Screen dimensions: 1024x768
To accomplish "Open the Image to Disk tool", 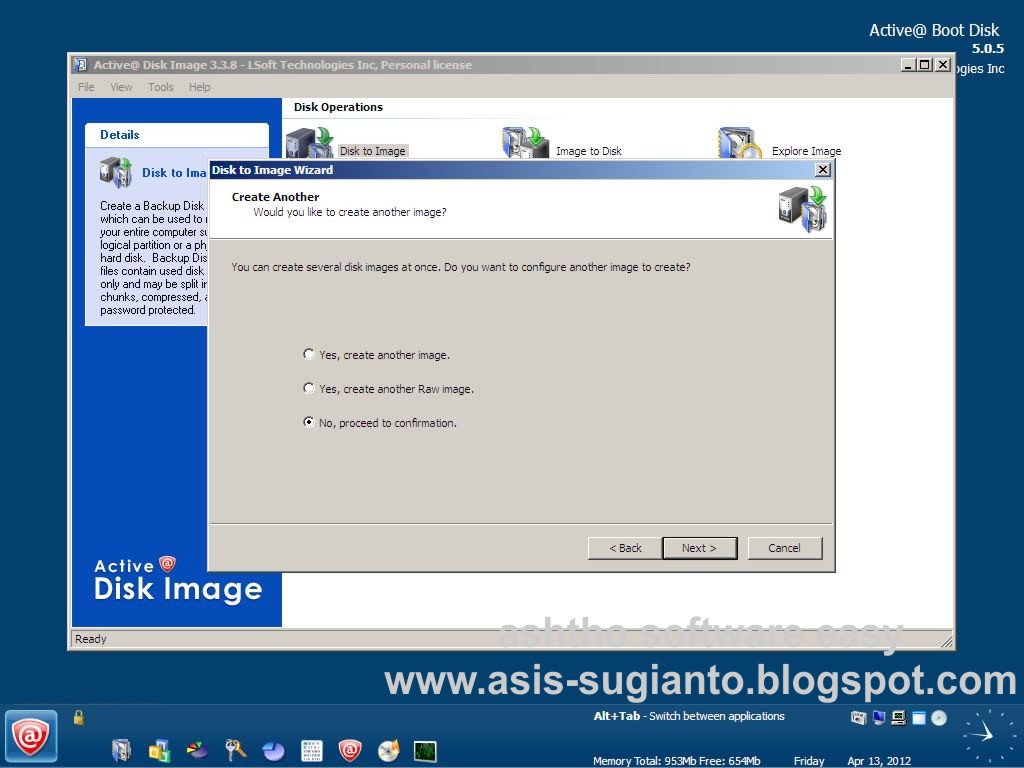I will pyautogui.click(x=525, y=140).
